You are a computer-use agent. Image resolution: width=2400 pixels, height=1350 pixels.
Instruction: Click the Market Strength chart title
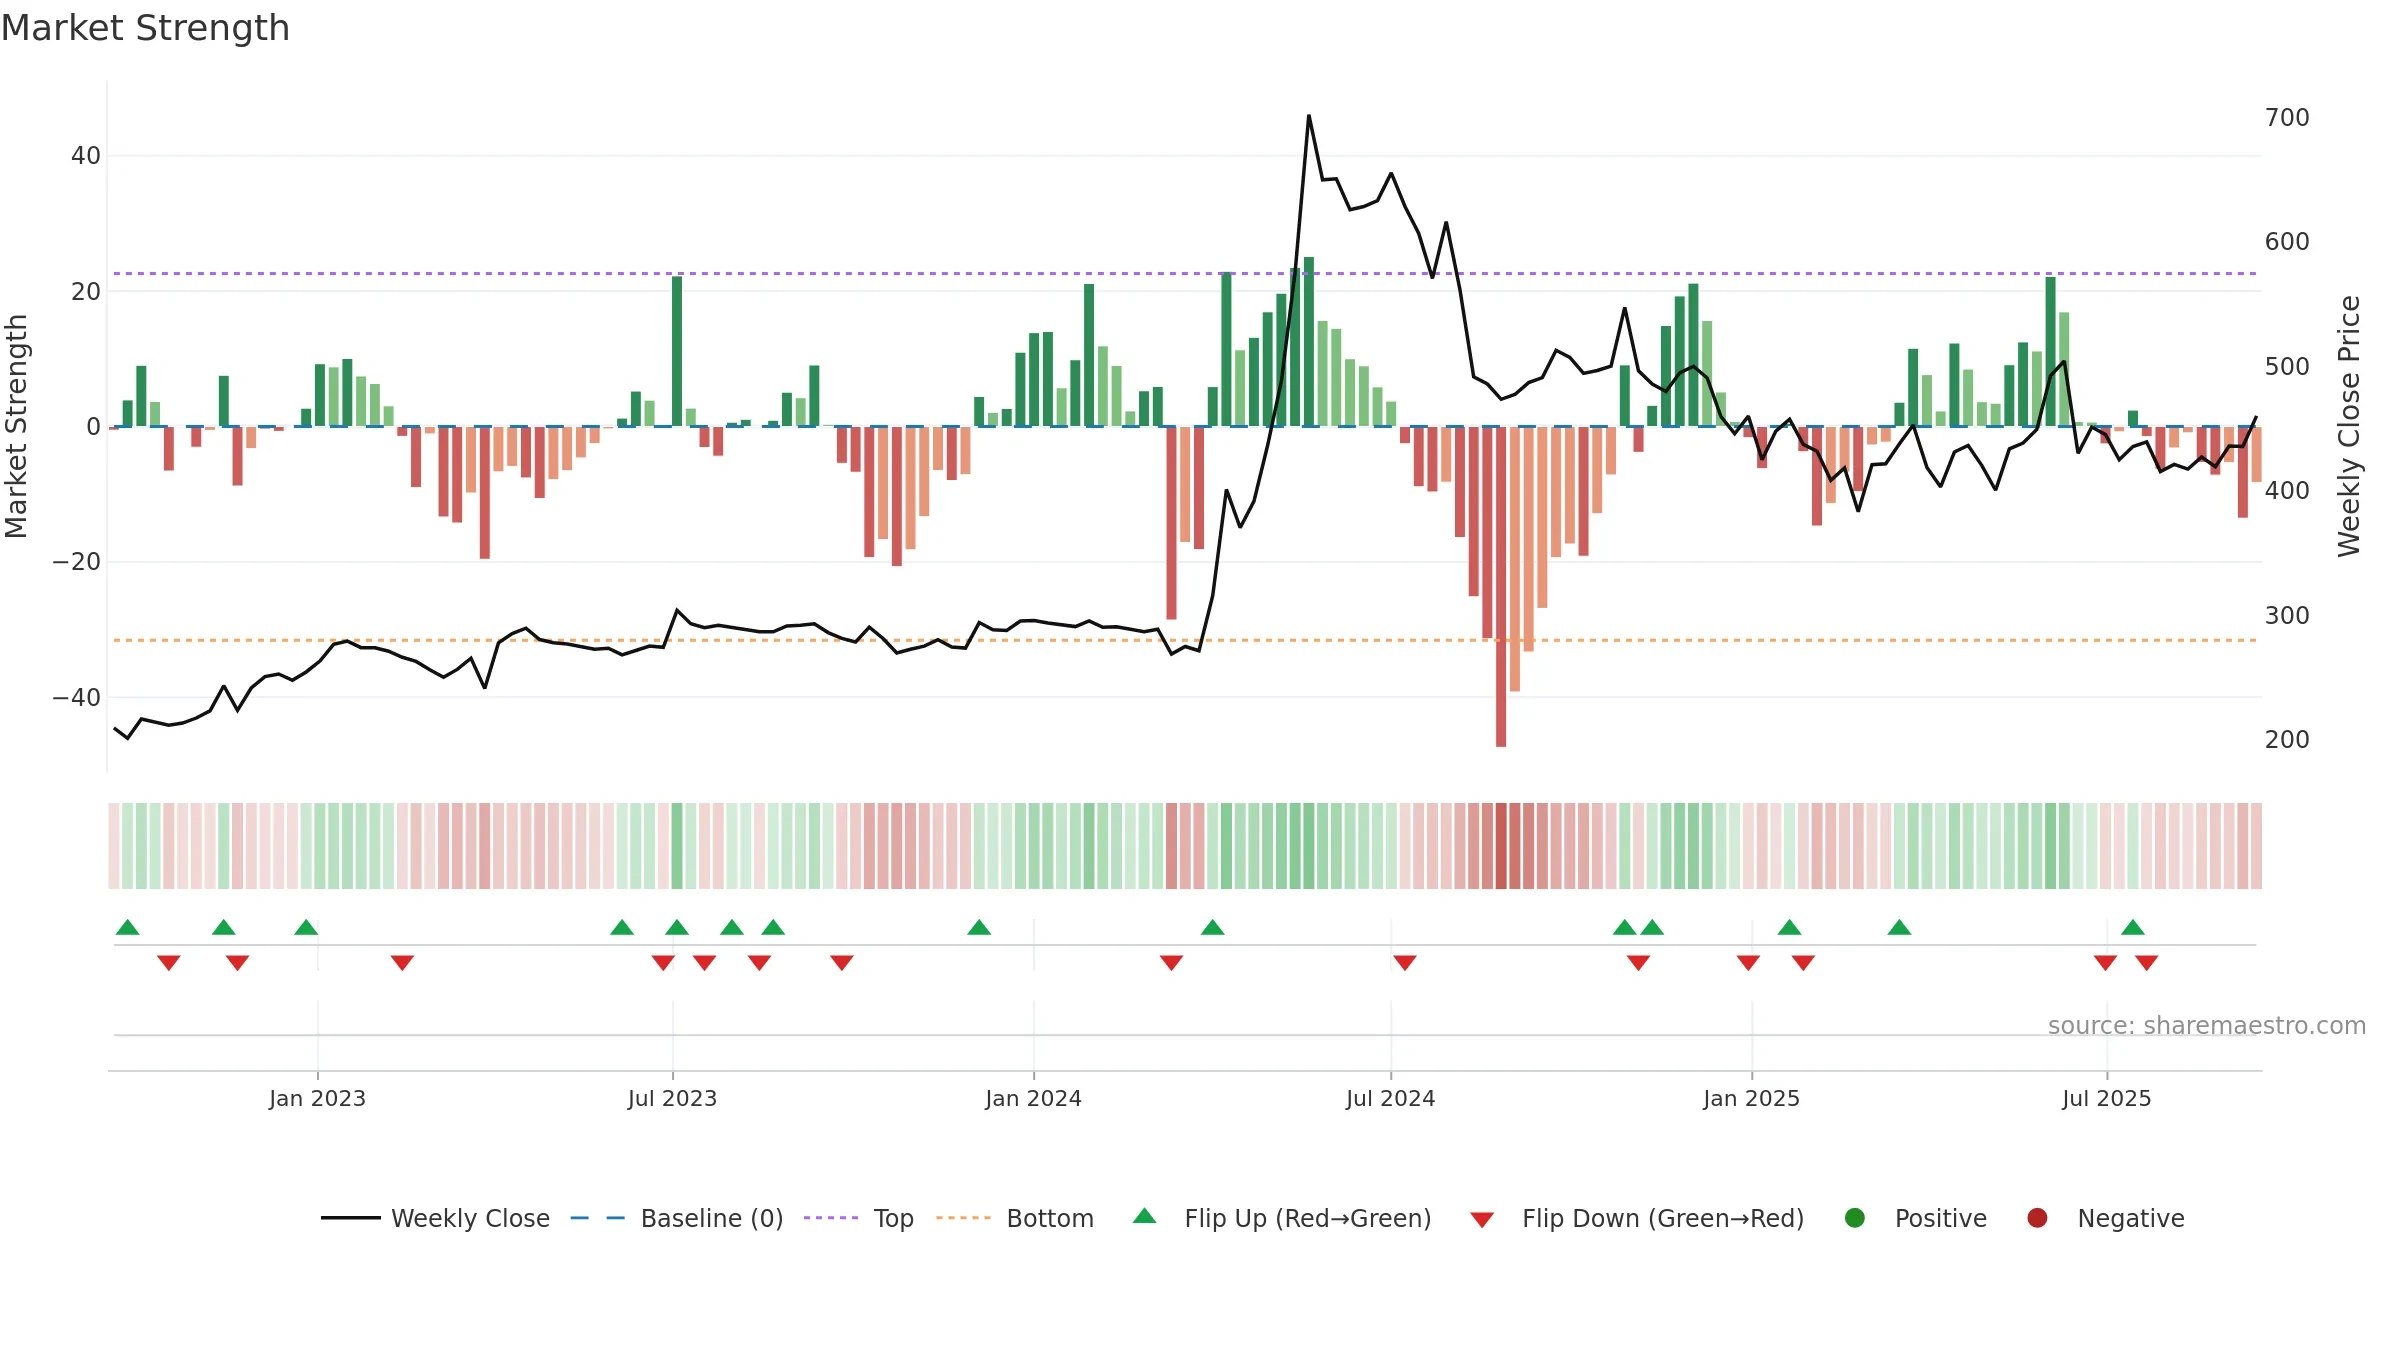tap(145, 28)
